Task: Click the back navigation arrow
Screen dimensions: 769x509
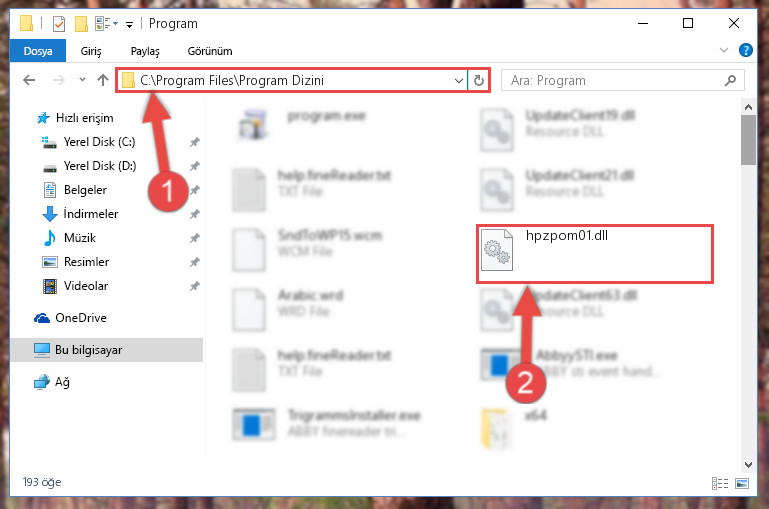Action: [x=29, y=80]
